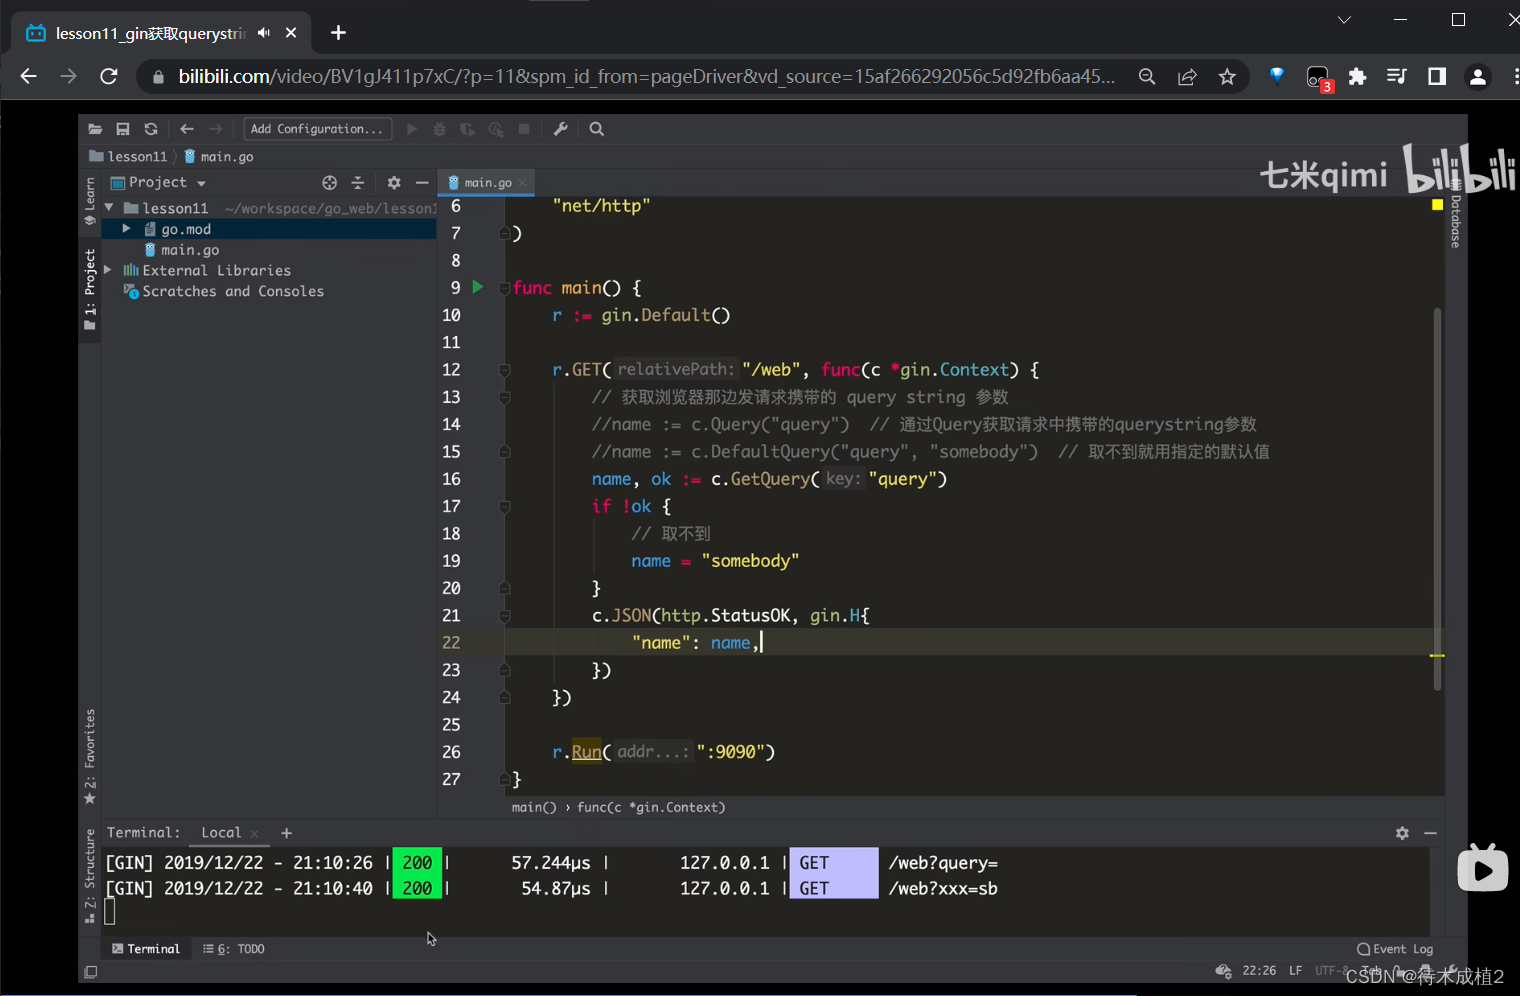Open the 6: TODO tool window tab
The width and height of the screenshot is (1520, 996).
point(234,949)
